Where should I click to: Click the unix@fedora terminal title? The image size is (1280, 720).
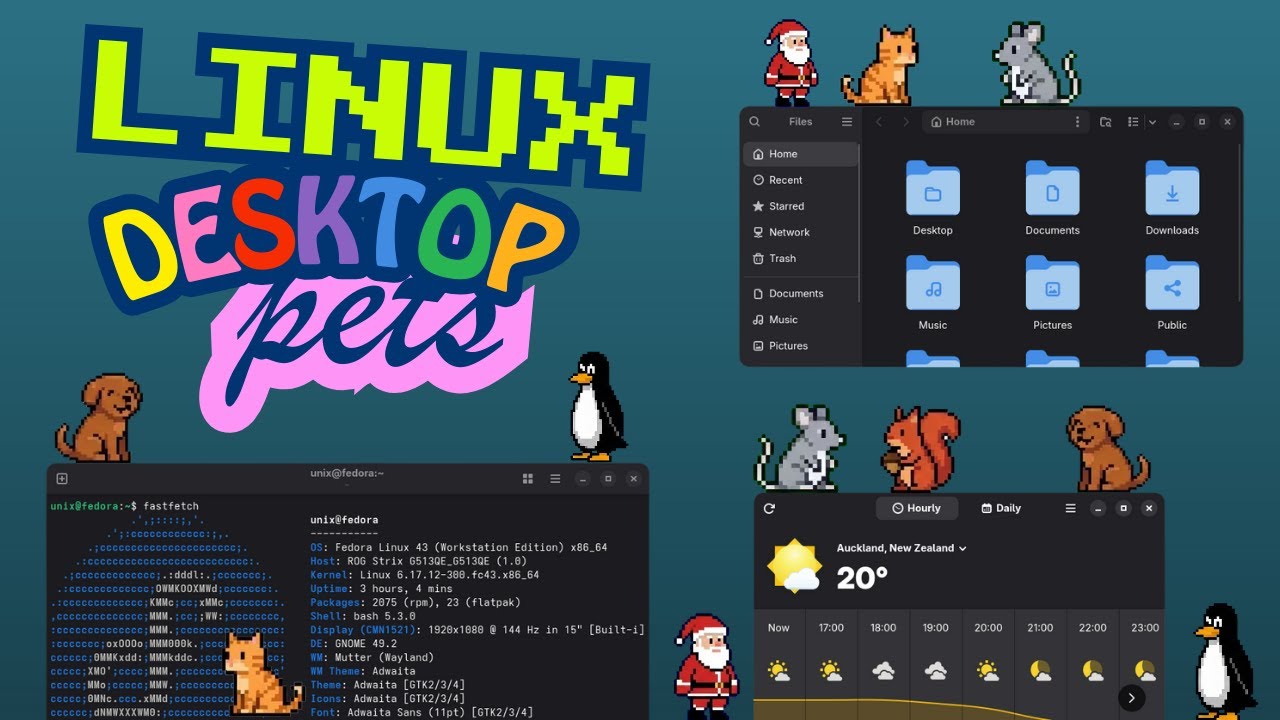tap(347, 473)
